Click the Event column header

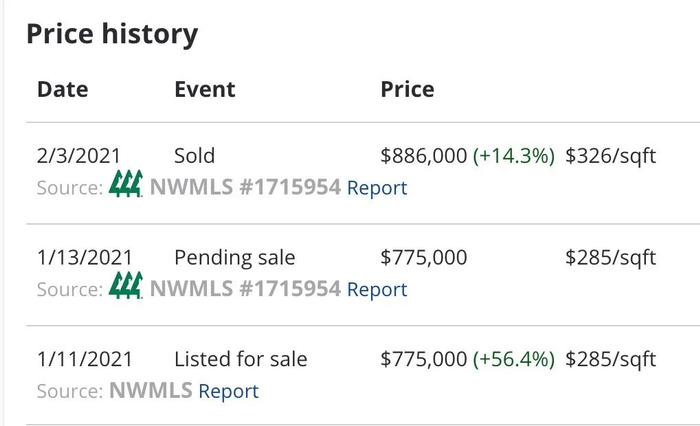(x=205, y=89)
